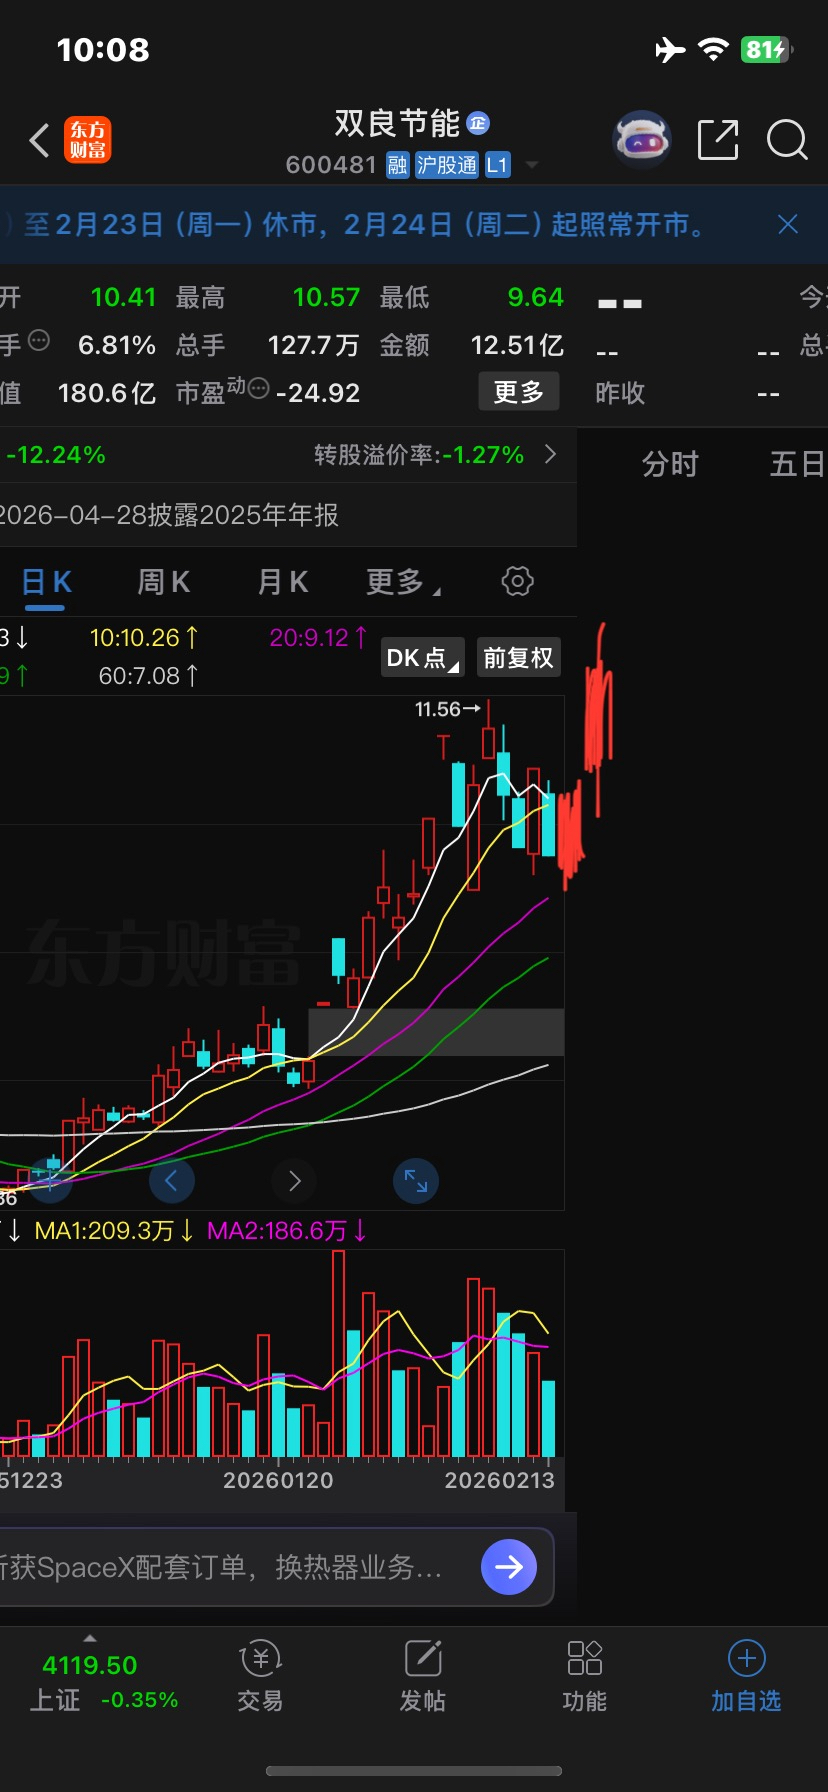Tap the MA1:209.3万 volume label
828x1792 pixels.
click(x=115, y=1230)
